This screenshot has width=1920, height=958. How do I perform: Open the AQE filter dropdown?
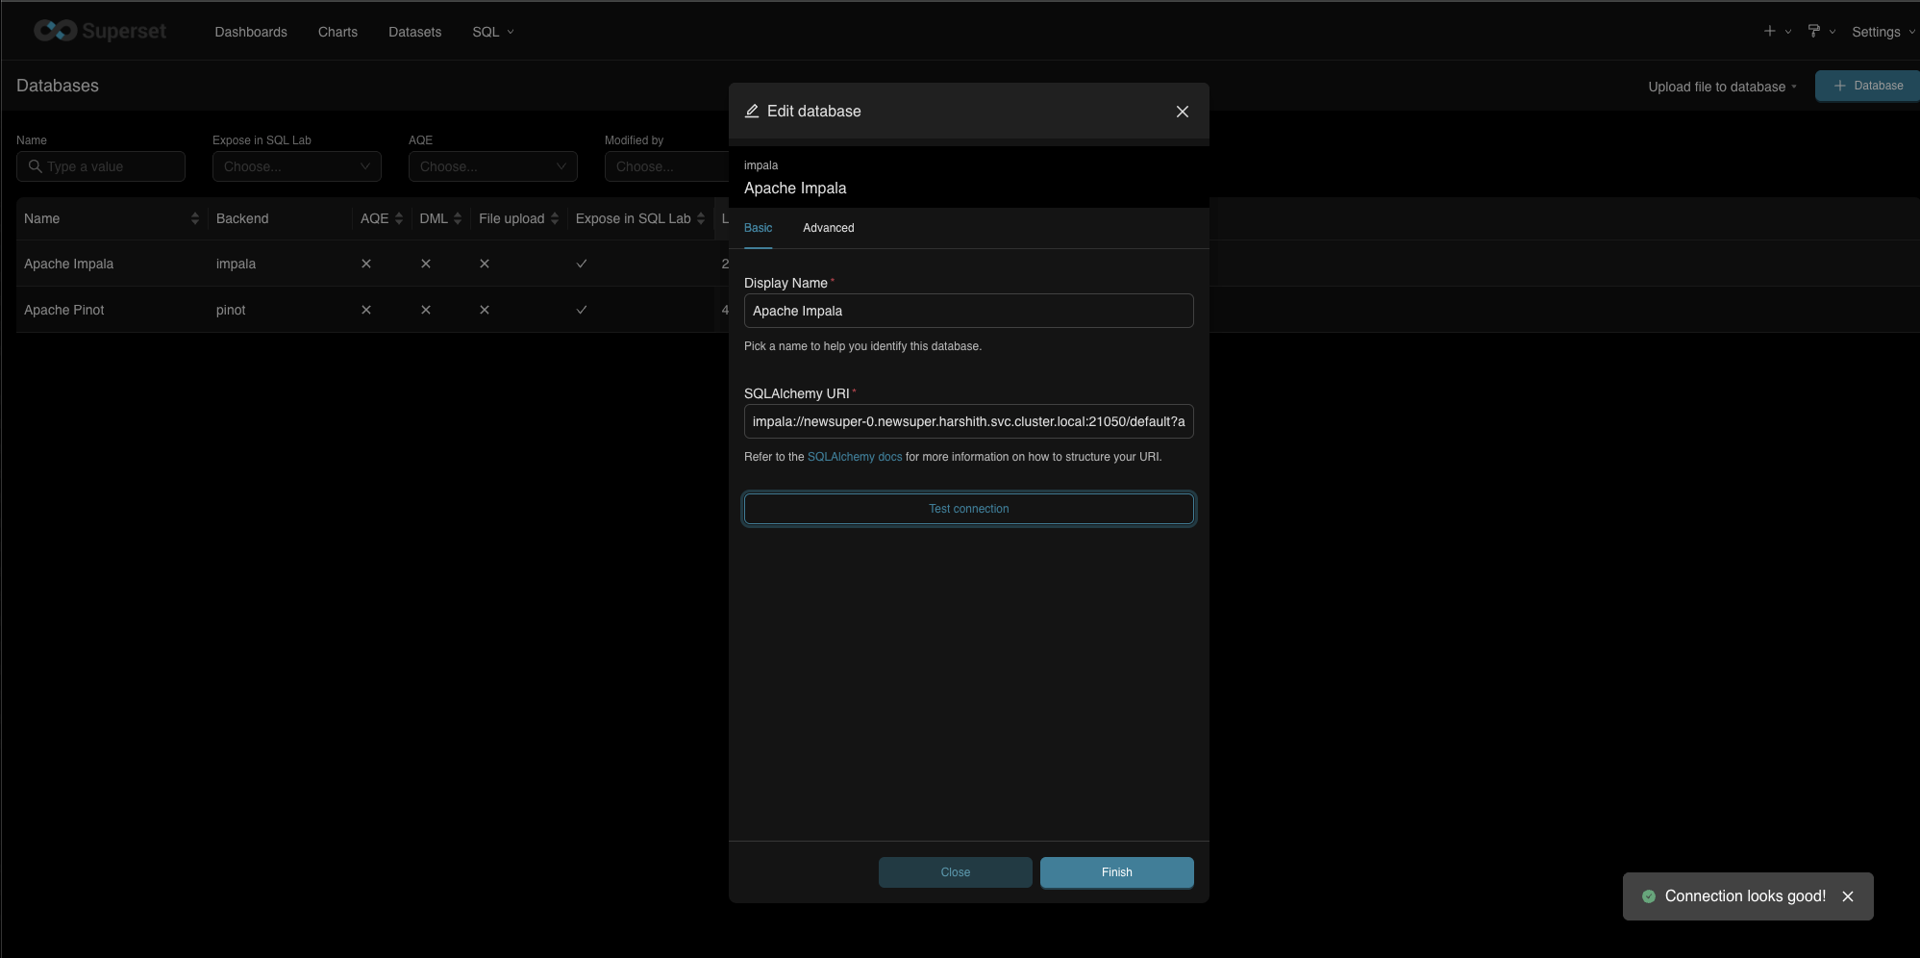coord(493,166)
